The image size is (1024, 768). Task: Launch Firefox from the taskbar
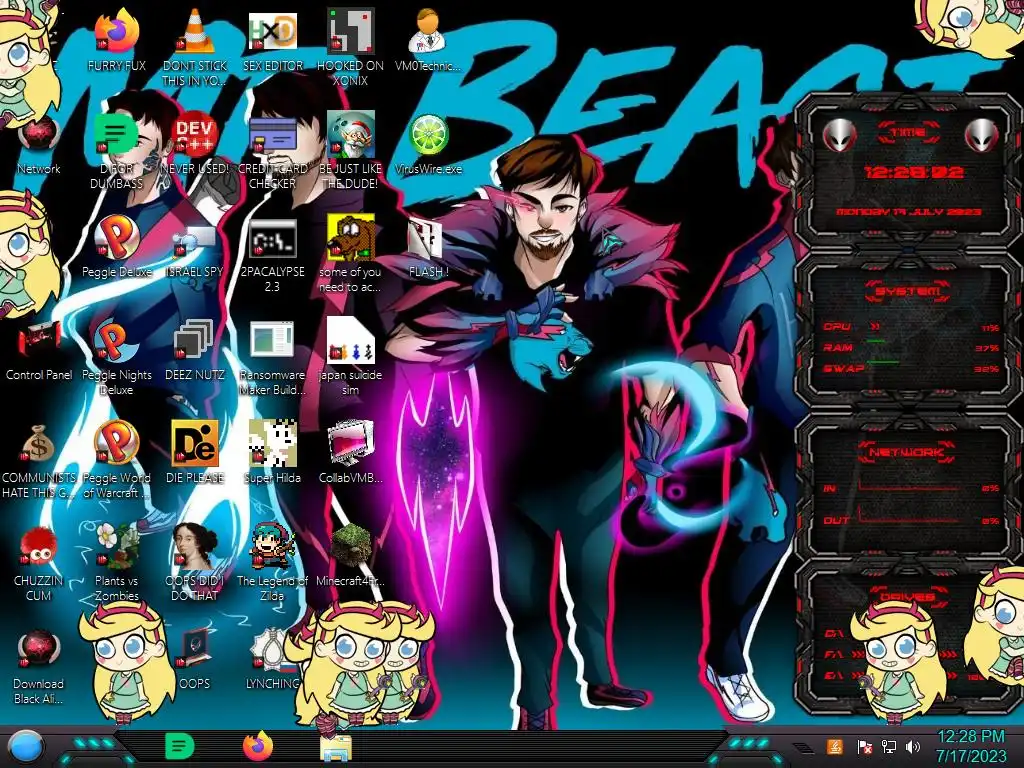pos(258,746)
